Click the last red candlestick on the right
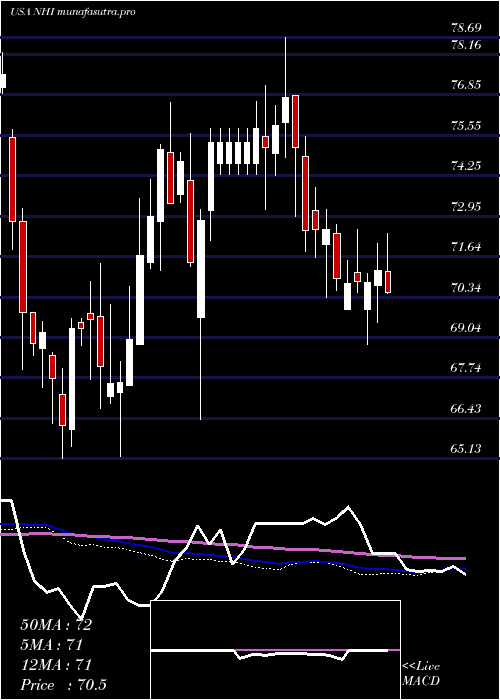 coord(388,282)
